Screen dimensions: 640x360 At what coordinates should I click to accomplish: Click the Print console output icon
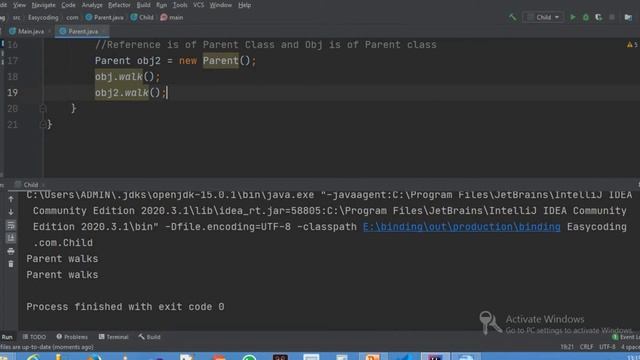coord(11,251)
